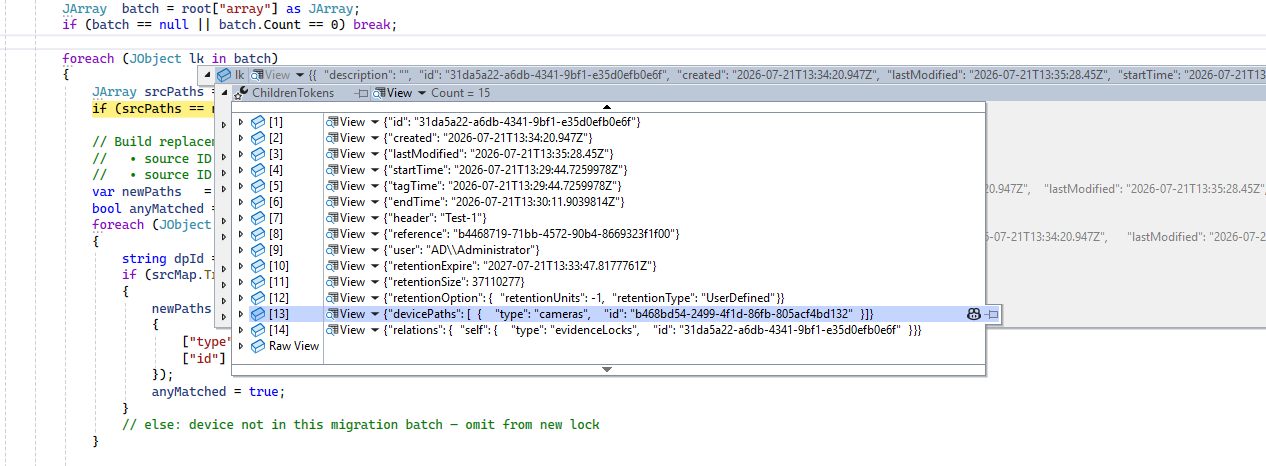Click the "Count = 15" value text
The image size is (1266, 466).
[x=460, y=93]
